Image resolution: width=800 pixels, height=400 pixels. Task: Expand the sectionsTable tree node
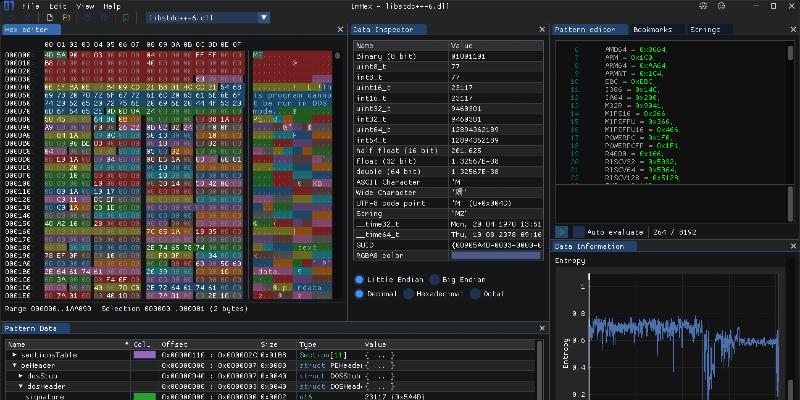point(14,355)
